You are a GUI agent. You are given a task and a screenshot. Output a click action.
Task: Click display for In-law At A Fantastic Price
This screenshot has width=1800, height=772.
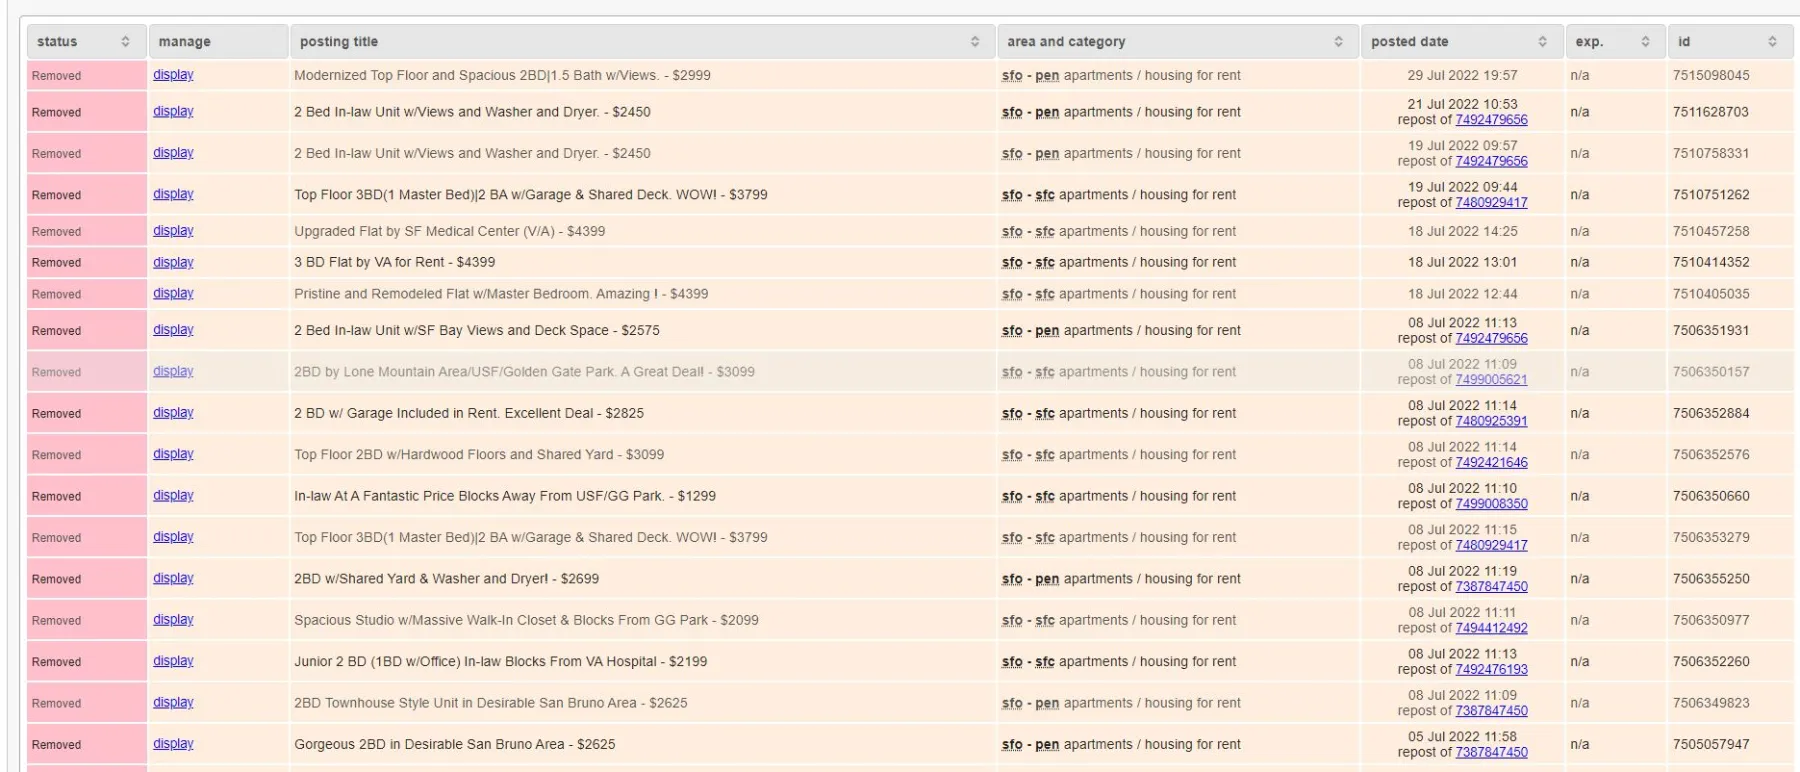click(x=173, y=495)
